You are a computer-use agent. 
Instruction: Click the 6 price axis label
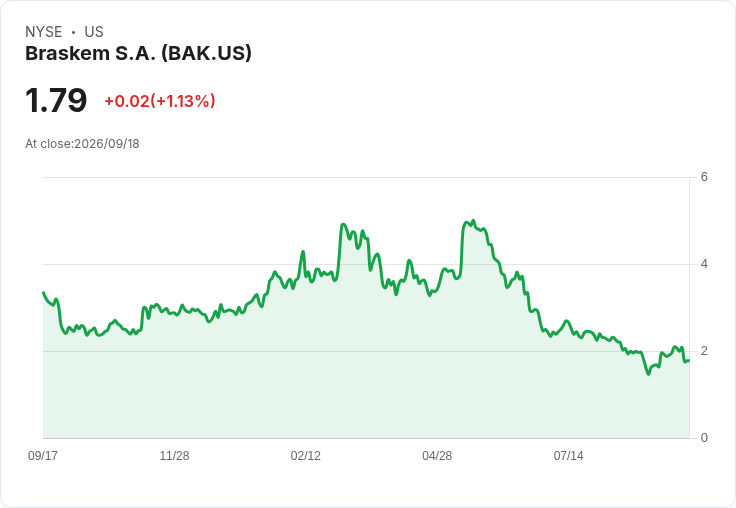[x=704, y=177]
